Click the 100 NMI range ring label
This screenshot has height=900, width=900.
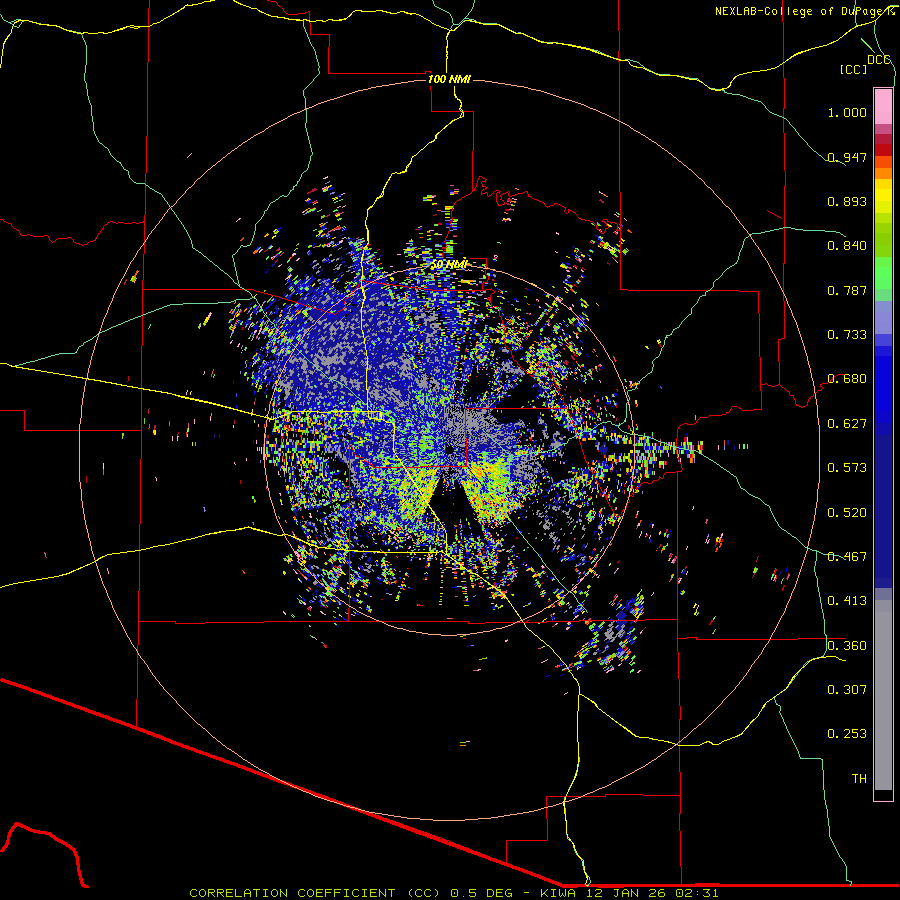449,79
